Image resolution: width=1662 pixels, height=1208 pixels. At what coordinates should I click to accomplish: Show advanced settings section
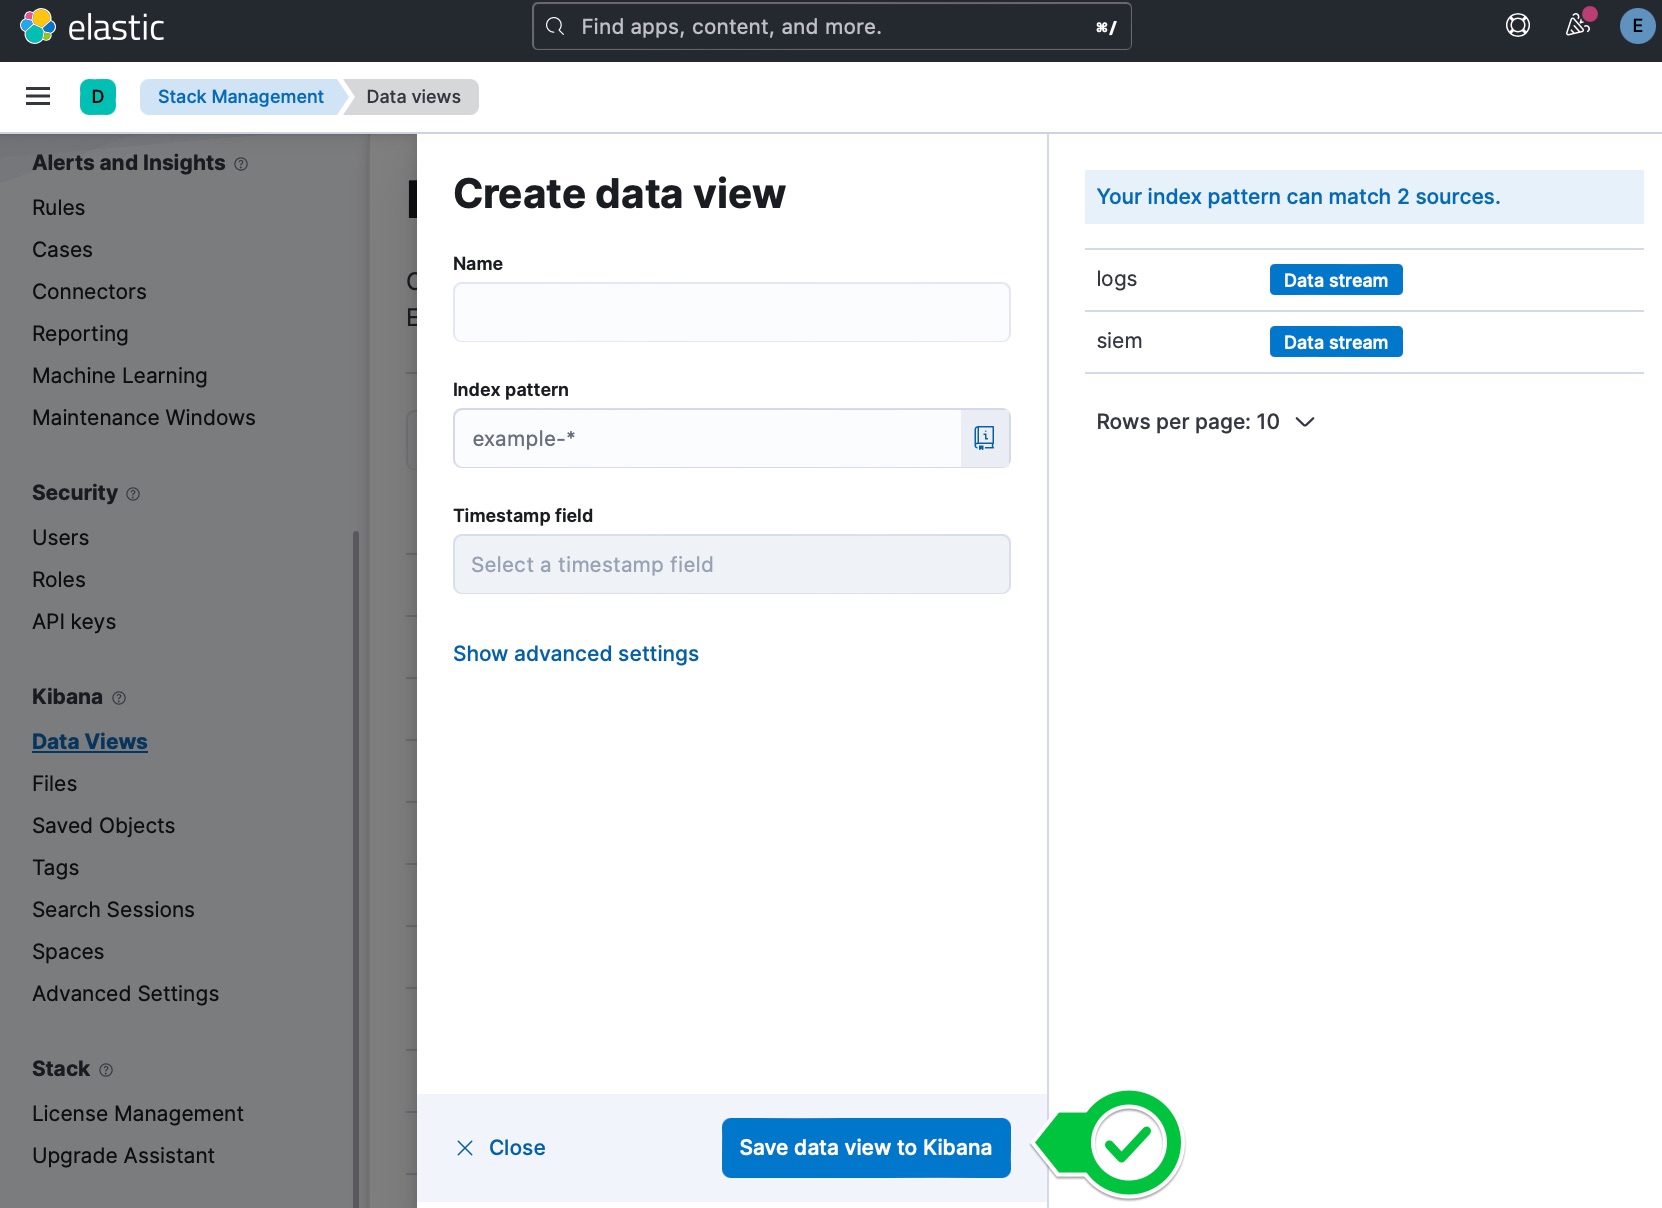click(x=575, y=653)
